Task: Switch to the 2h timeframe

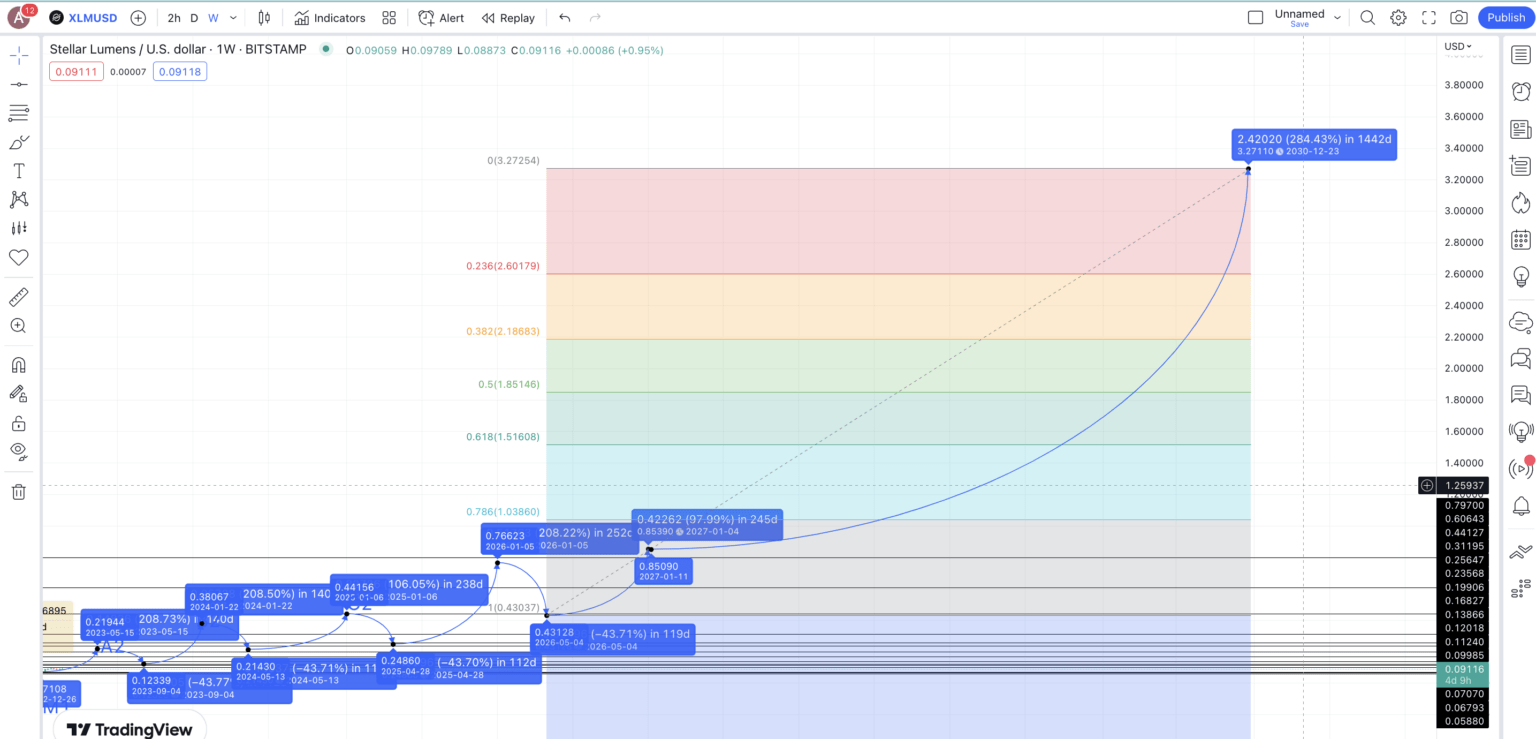Action: 174,18
